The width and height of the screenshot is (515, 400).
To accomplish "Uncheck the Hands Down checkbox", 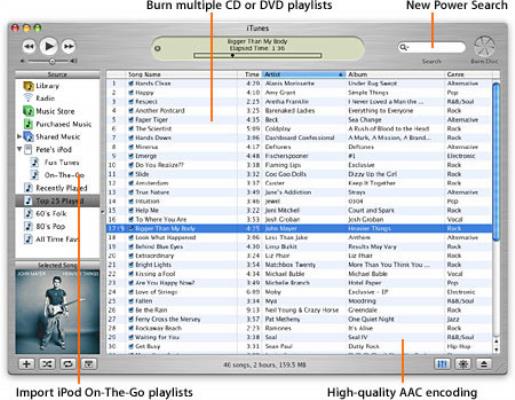I will (131, 138).
